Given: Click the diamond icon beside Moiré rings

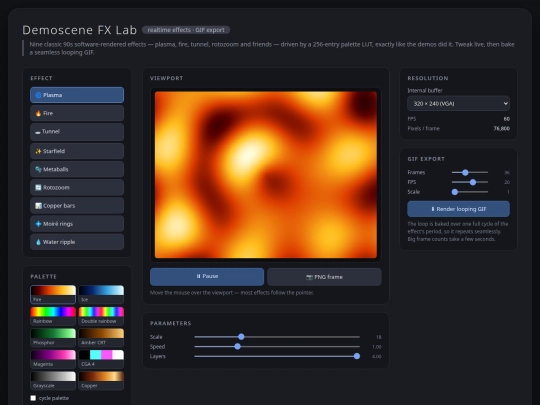Looking at the screenshot, I should coord(38,224).
